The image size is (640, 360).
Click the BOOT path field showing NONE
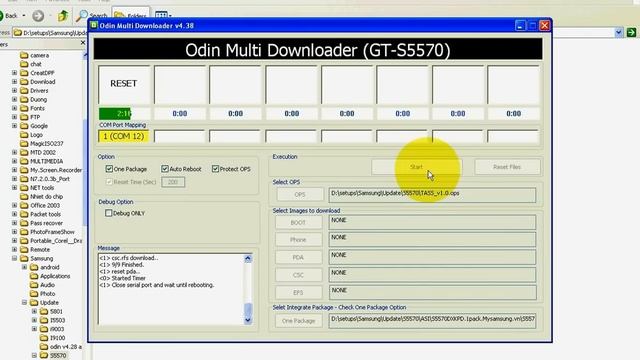point(432,222)
